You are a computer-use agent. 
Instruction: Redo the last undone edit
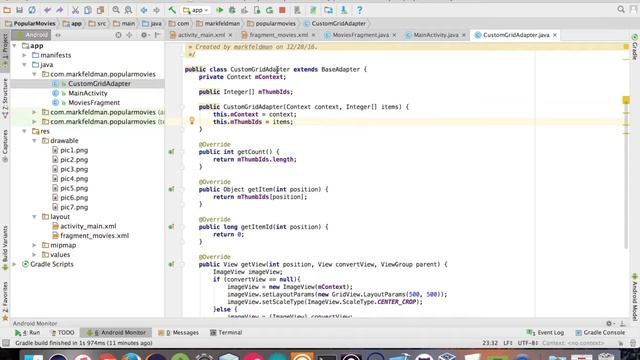60,10
